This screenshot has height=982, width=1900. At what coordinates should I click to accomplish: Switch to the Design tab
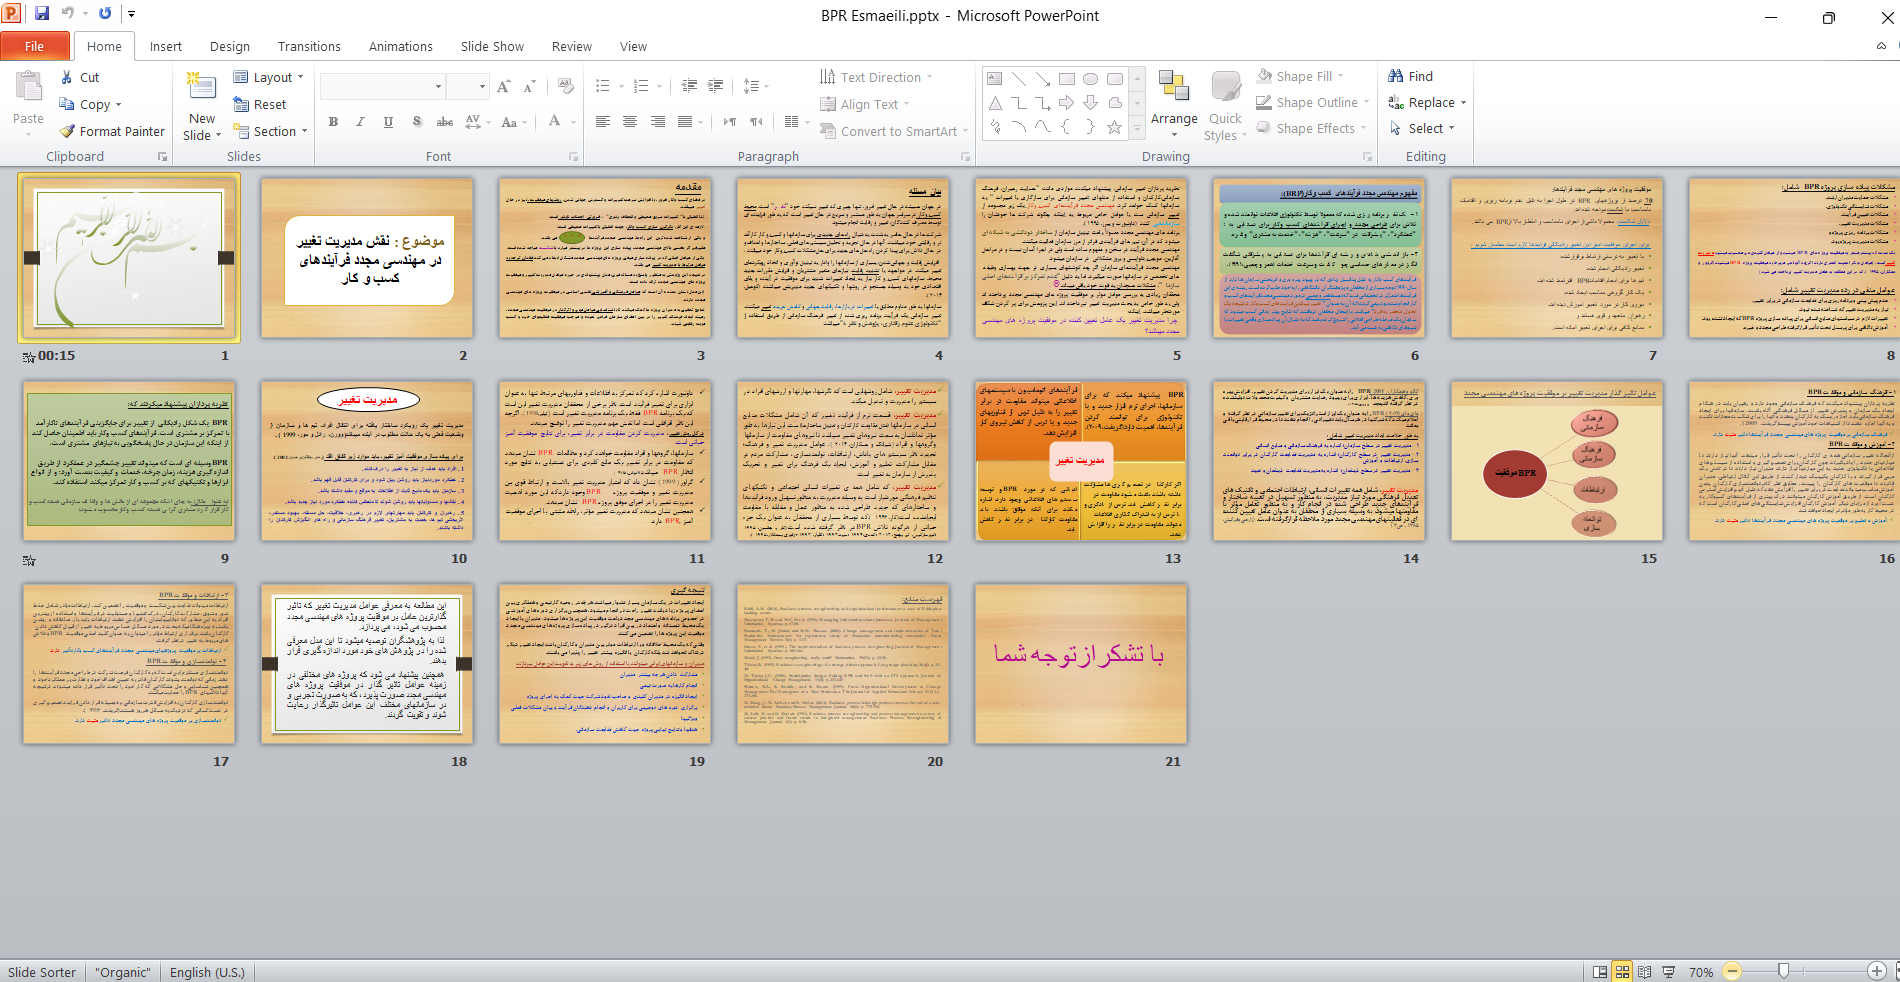230,46
